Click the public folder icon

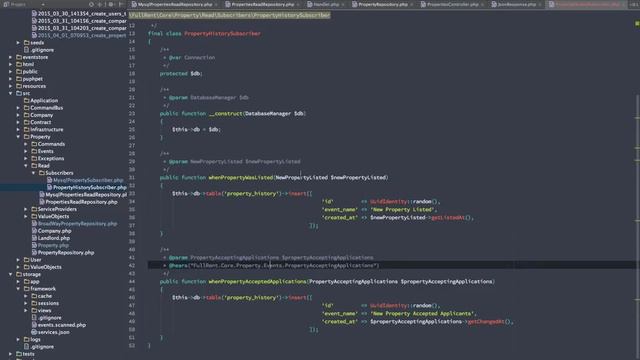point(19,71)
